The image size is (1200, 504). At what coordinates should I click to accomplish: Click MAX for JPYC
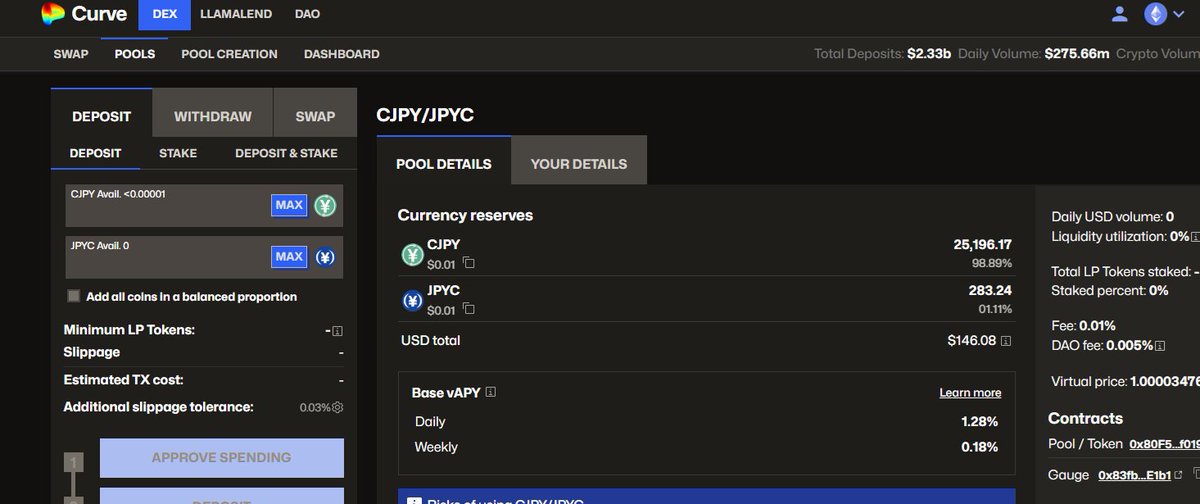point(289,257)
